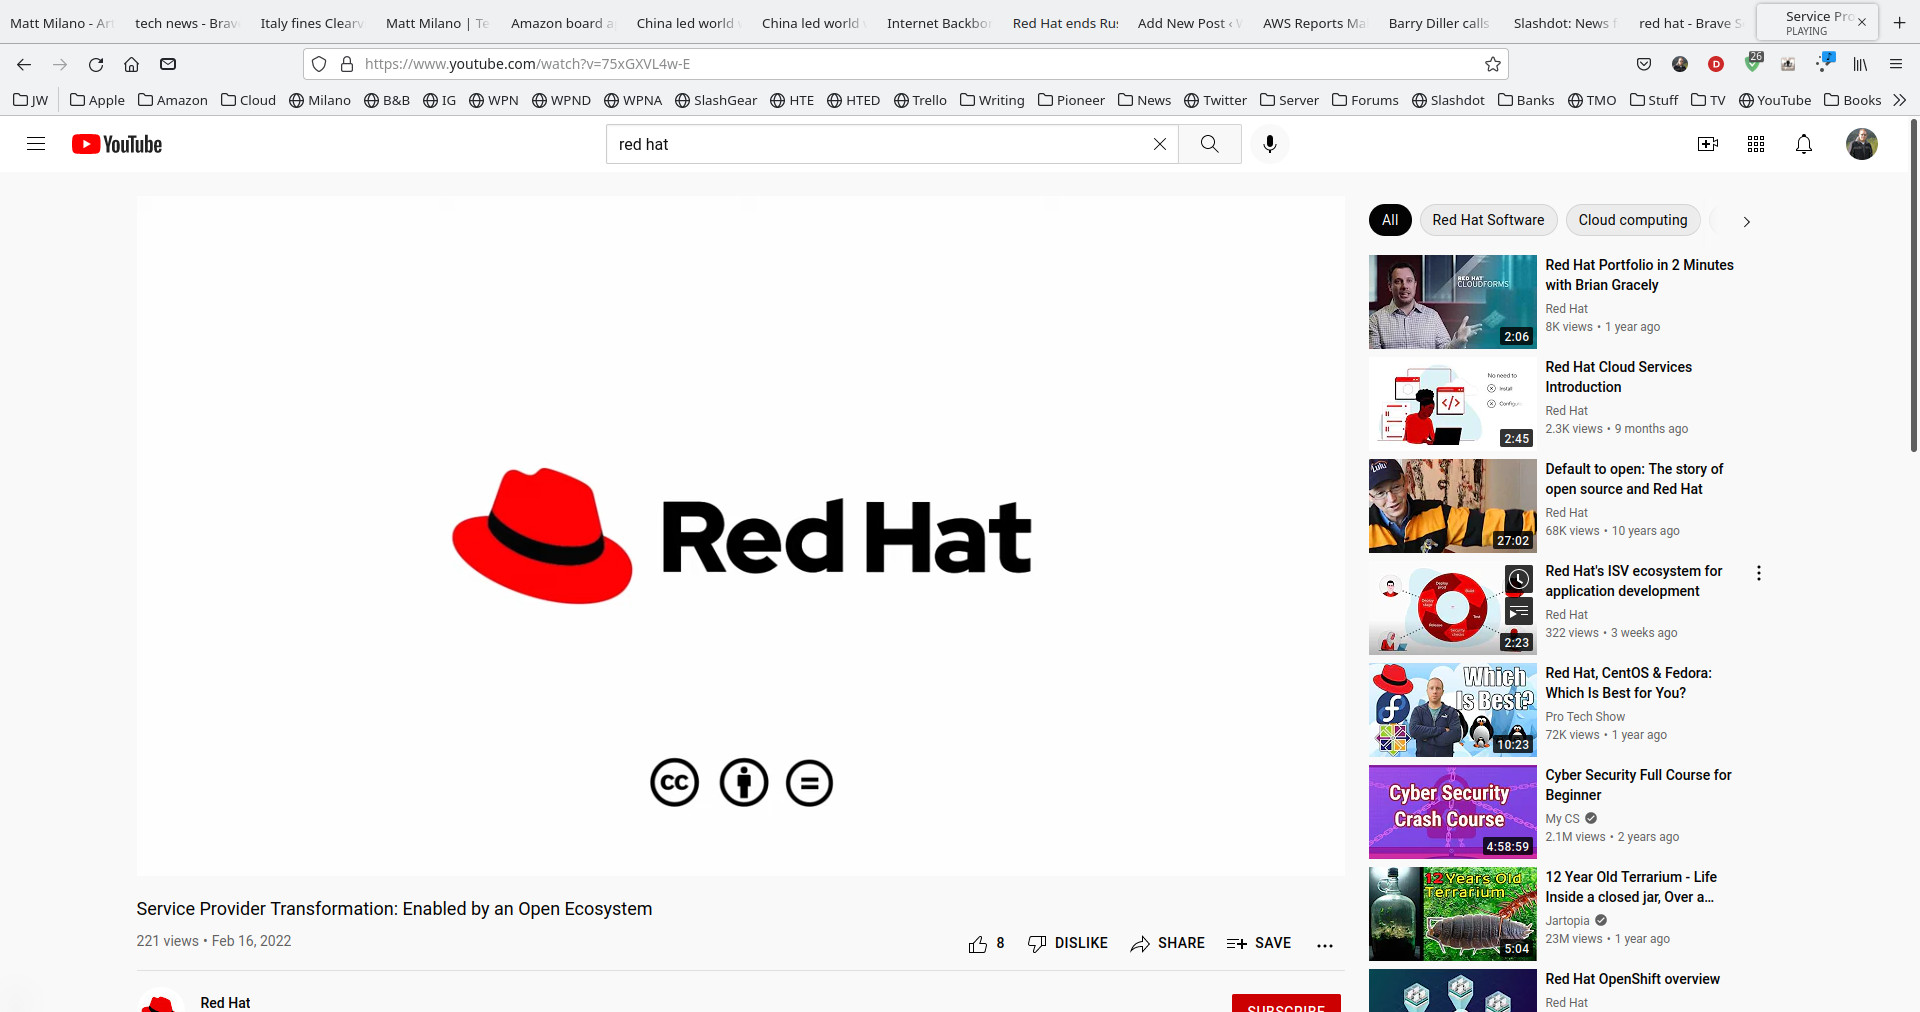Open Red Hat Cloud Services Introduction thumbnail
The height and width of the screenshot is (1012, 1920).
pos(1452,404)
